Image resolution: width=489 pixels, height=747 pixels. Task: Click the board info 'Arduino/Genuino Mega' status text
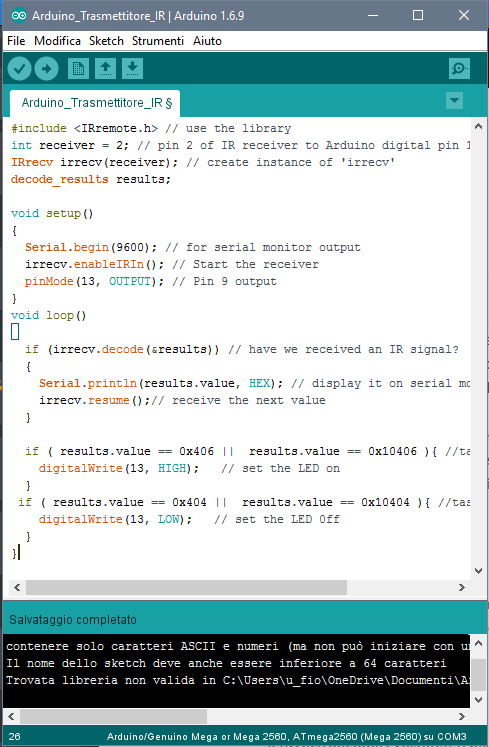coord(286,737)
